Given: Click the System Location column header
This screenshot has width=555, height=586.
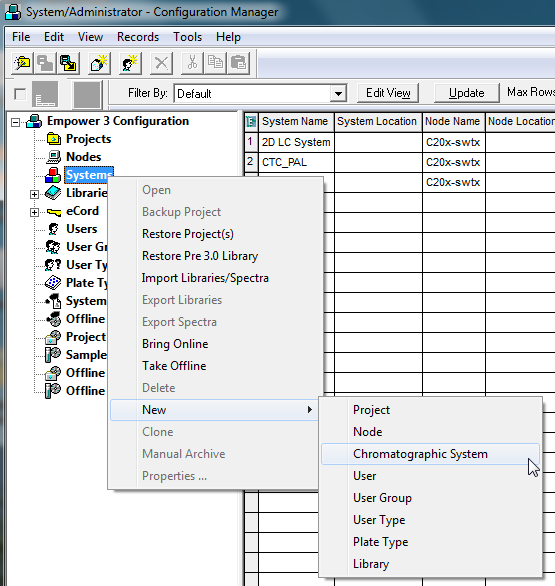Looking at the screenshot, I should click(x=378, y=122).
